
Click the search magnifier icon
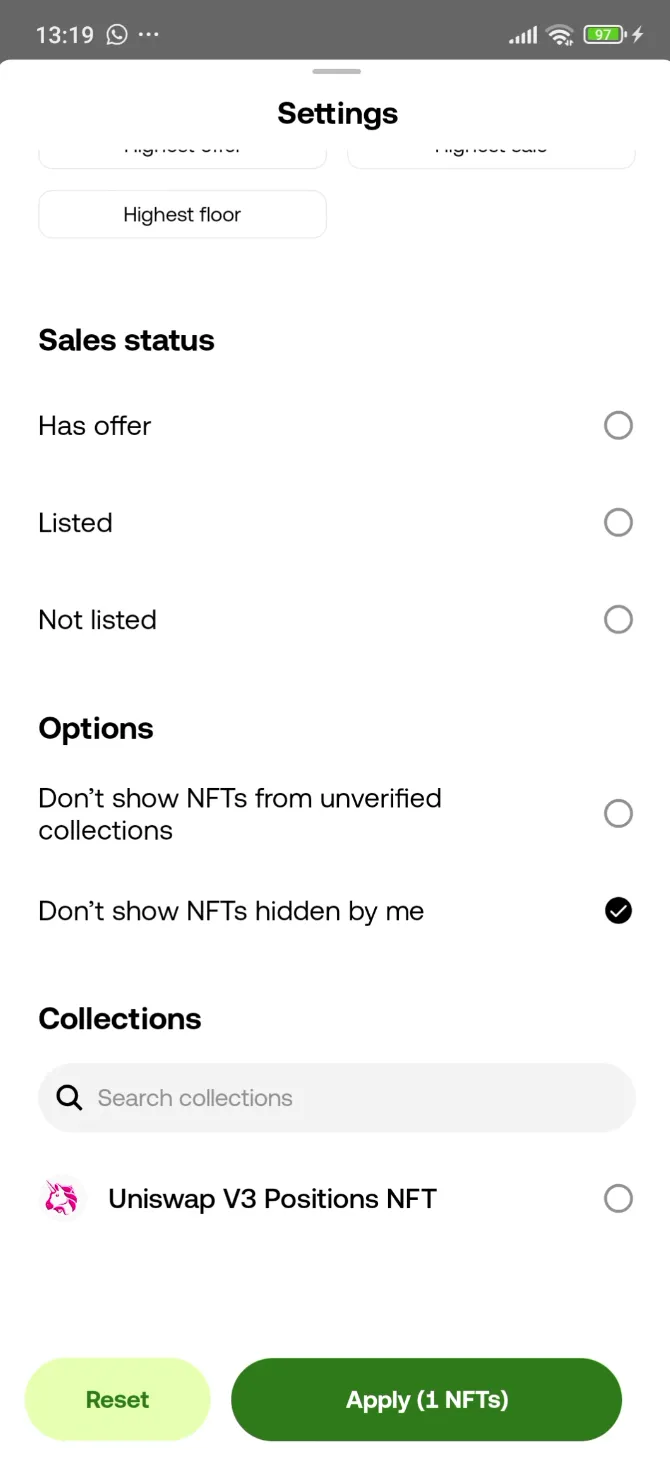coord(69,1098)
